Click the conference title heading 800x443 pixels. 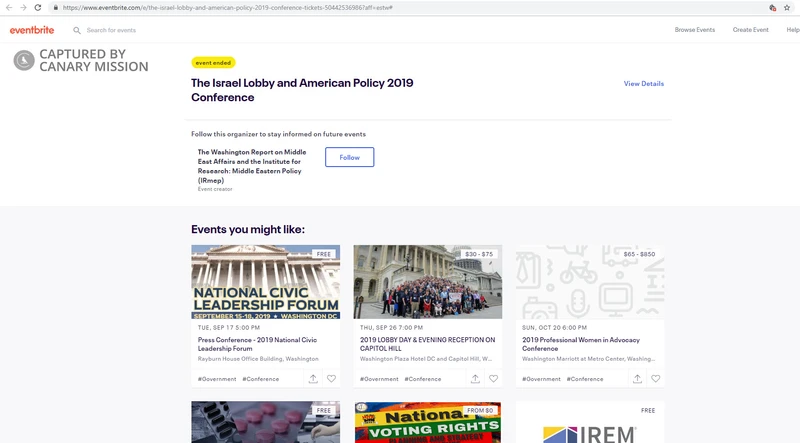pos(302,90)
